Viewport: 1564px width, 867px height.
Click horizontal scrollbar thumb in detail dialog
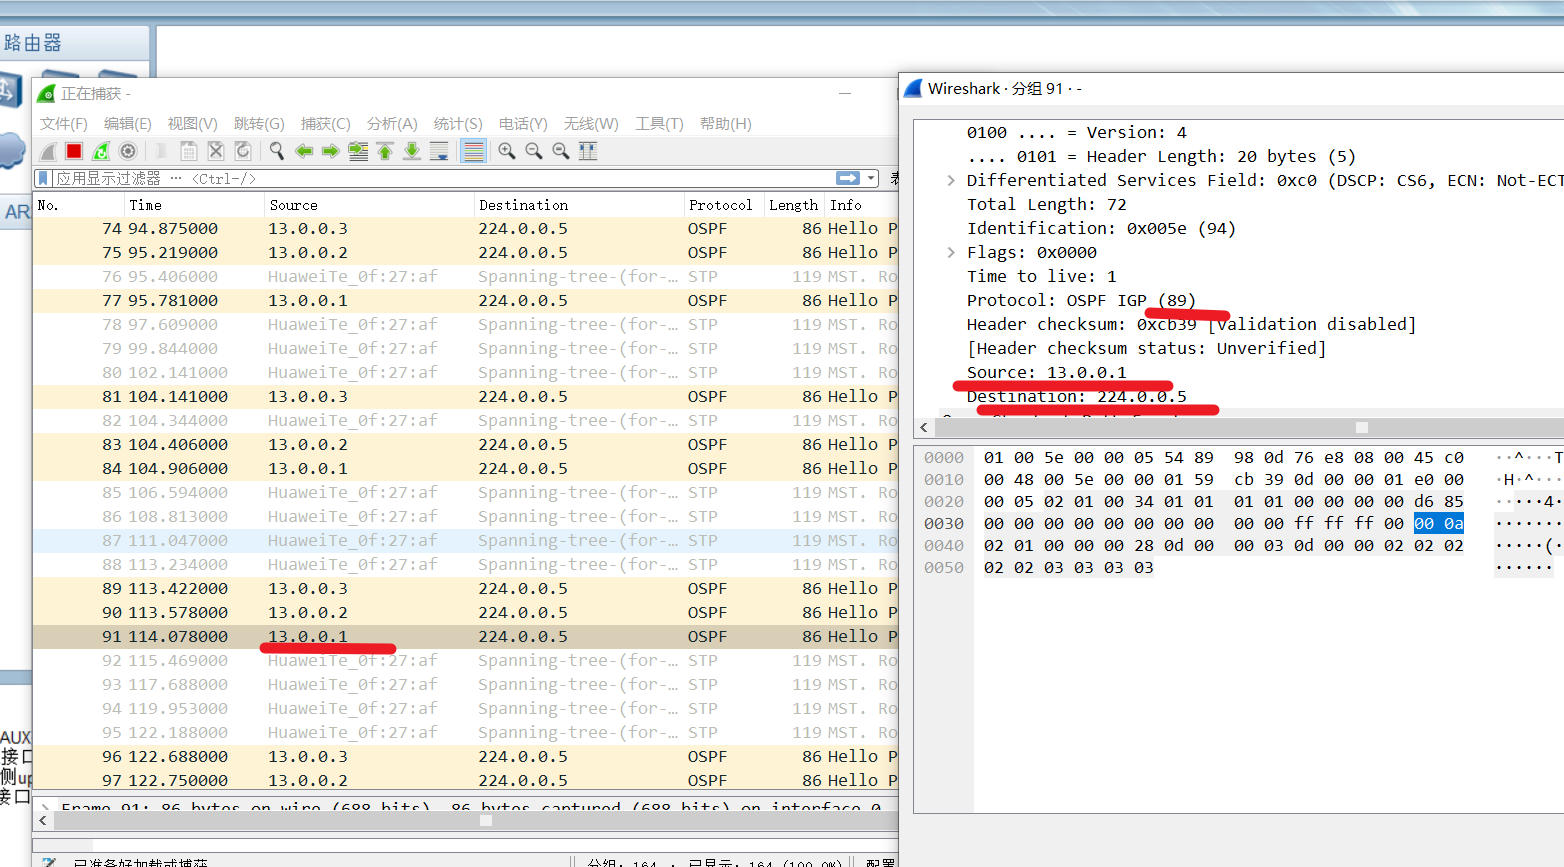click(1361, 428)
